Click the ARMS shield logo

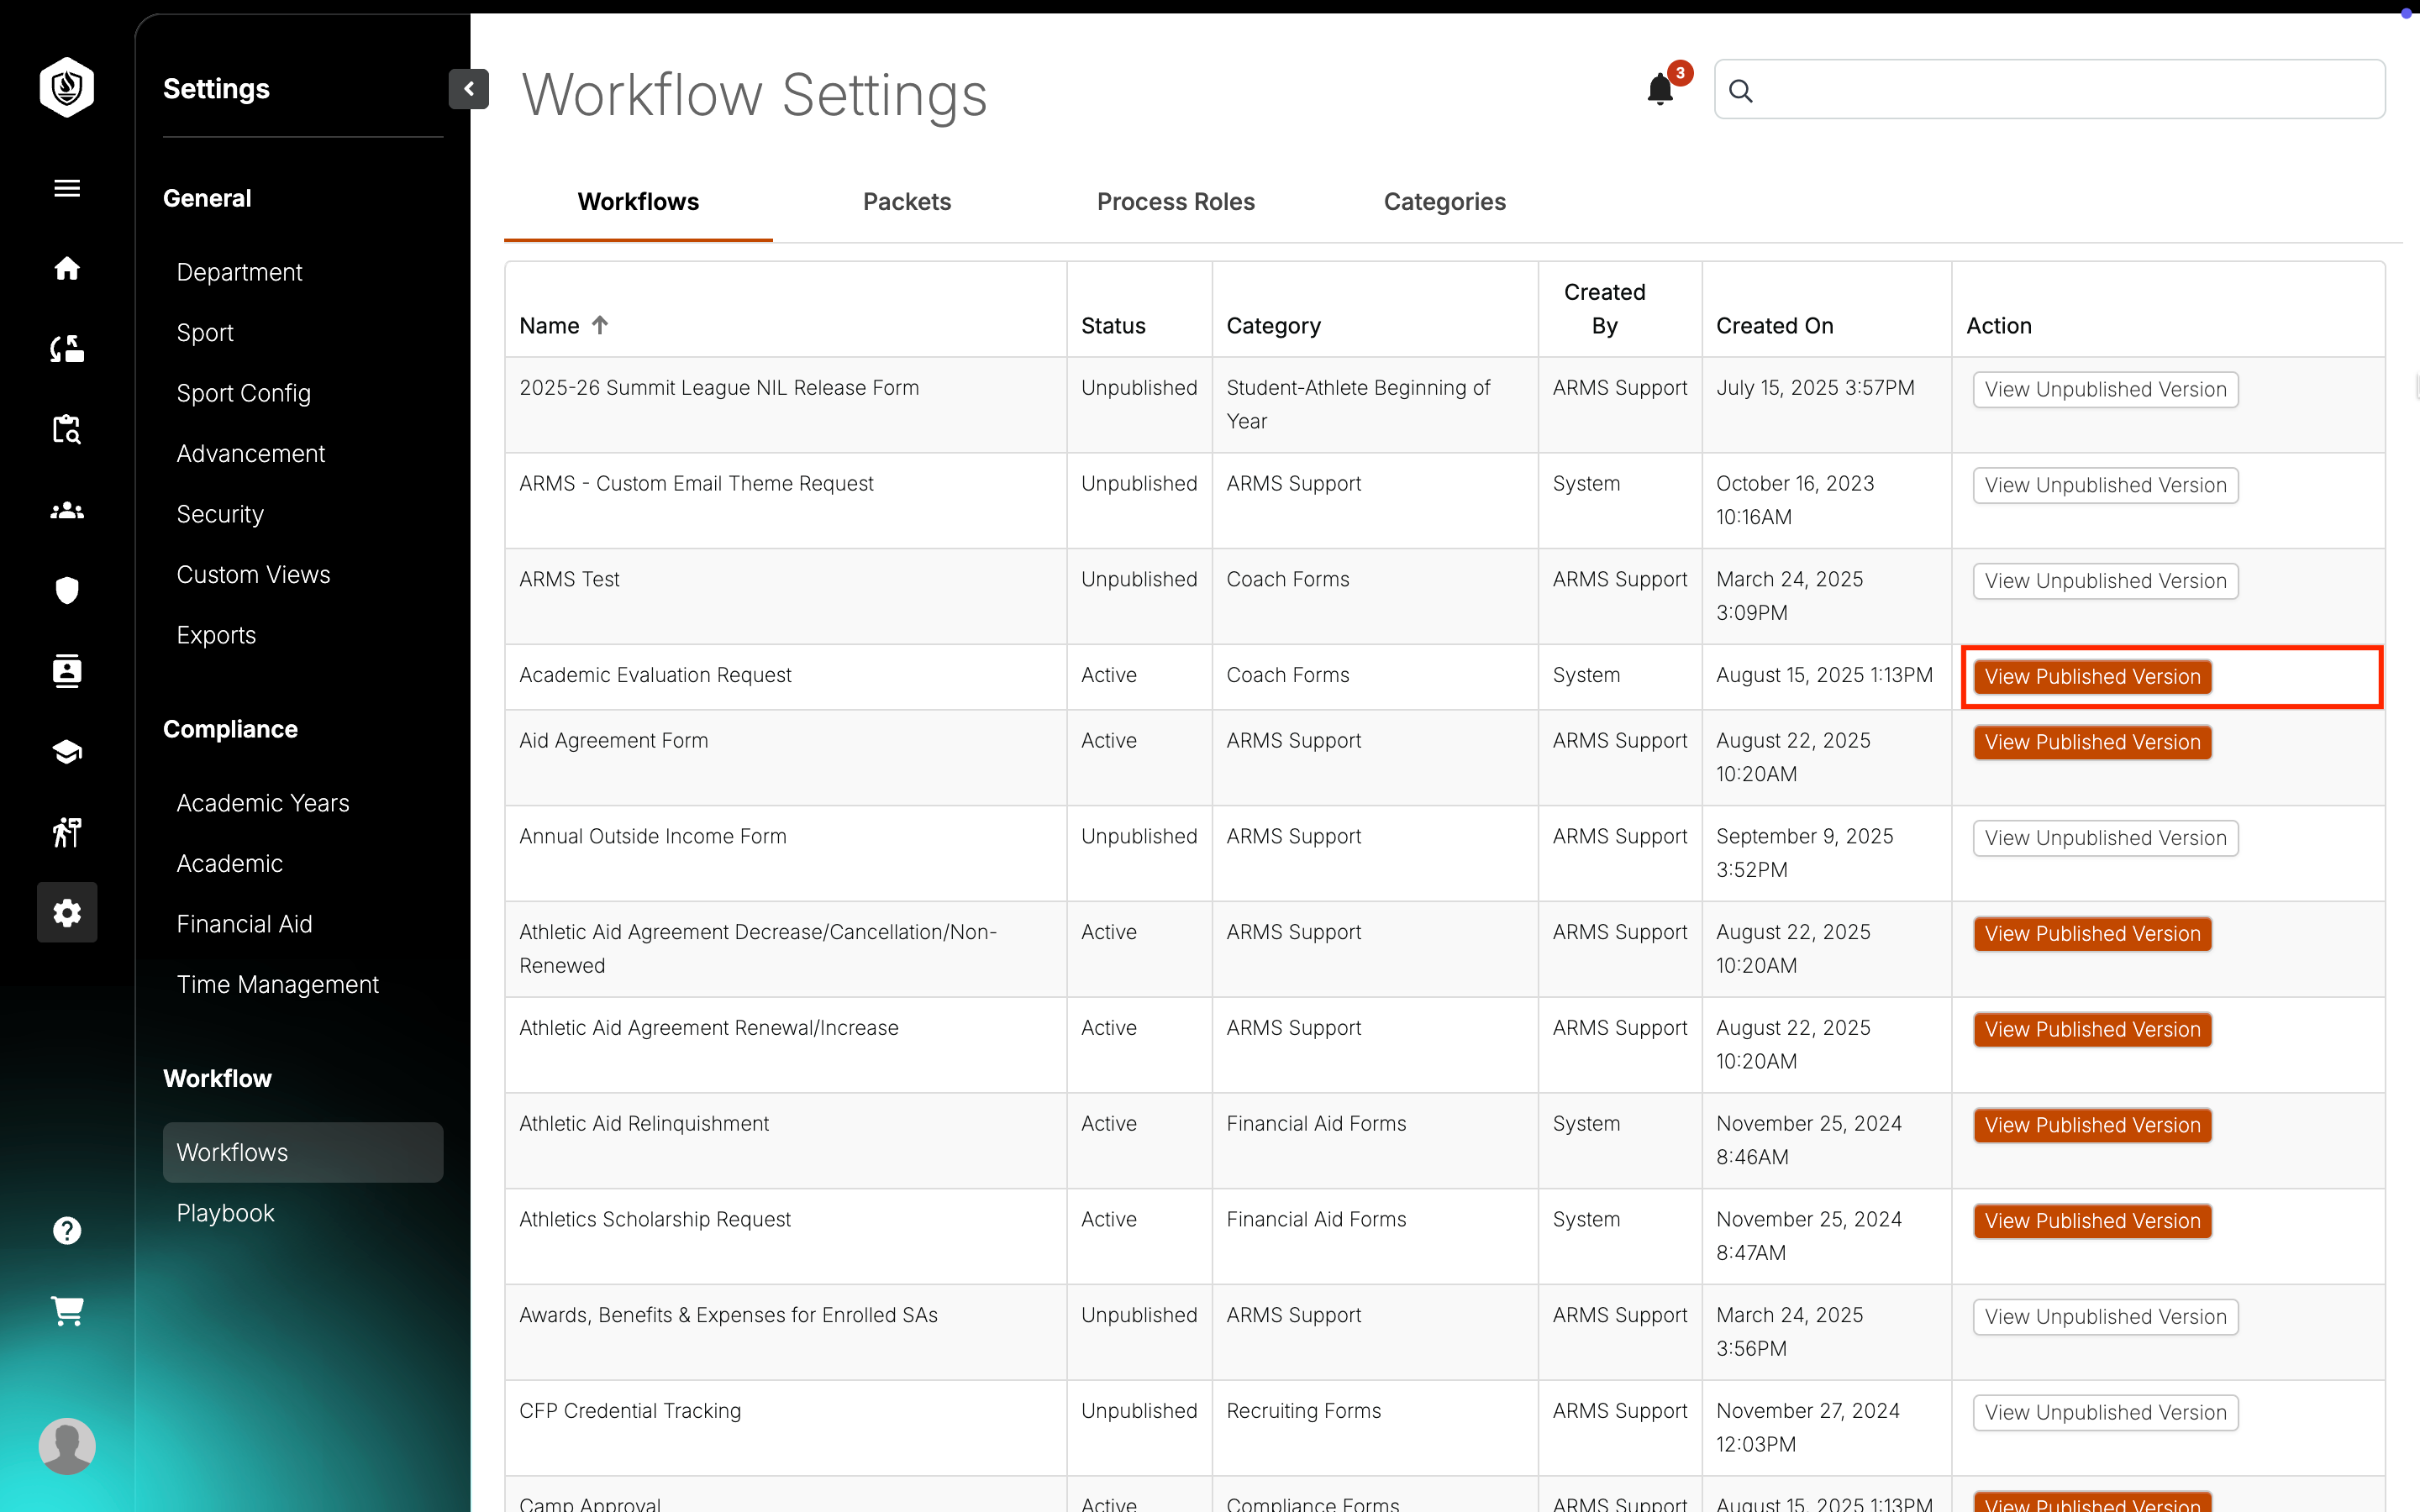(67, 87)
